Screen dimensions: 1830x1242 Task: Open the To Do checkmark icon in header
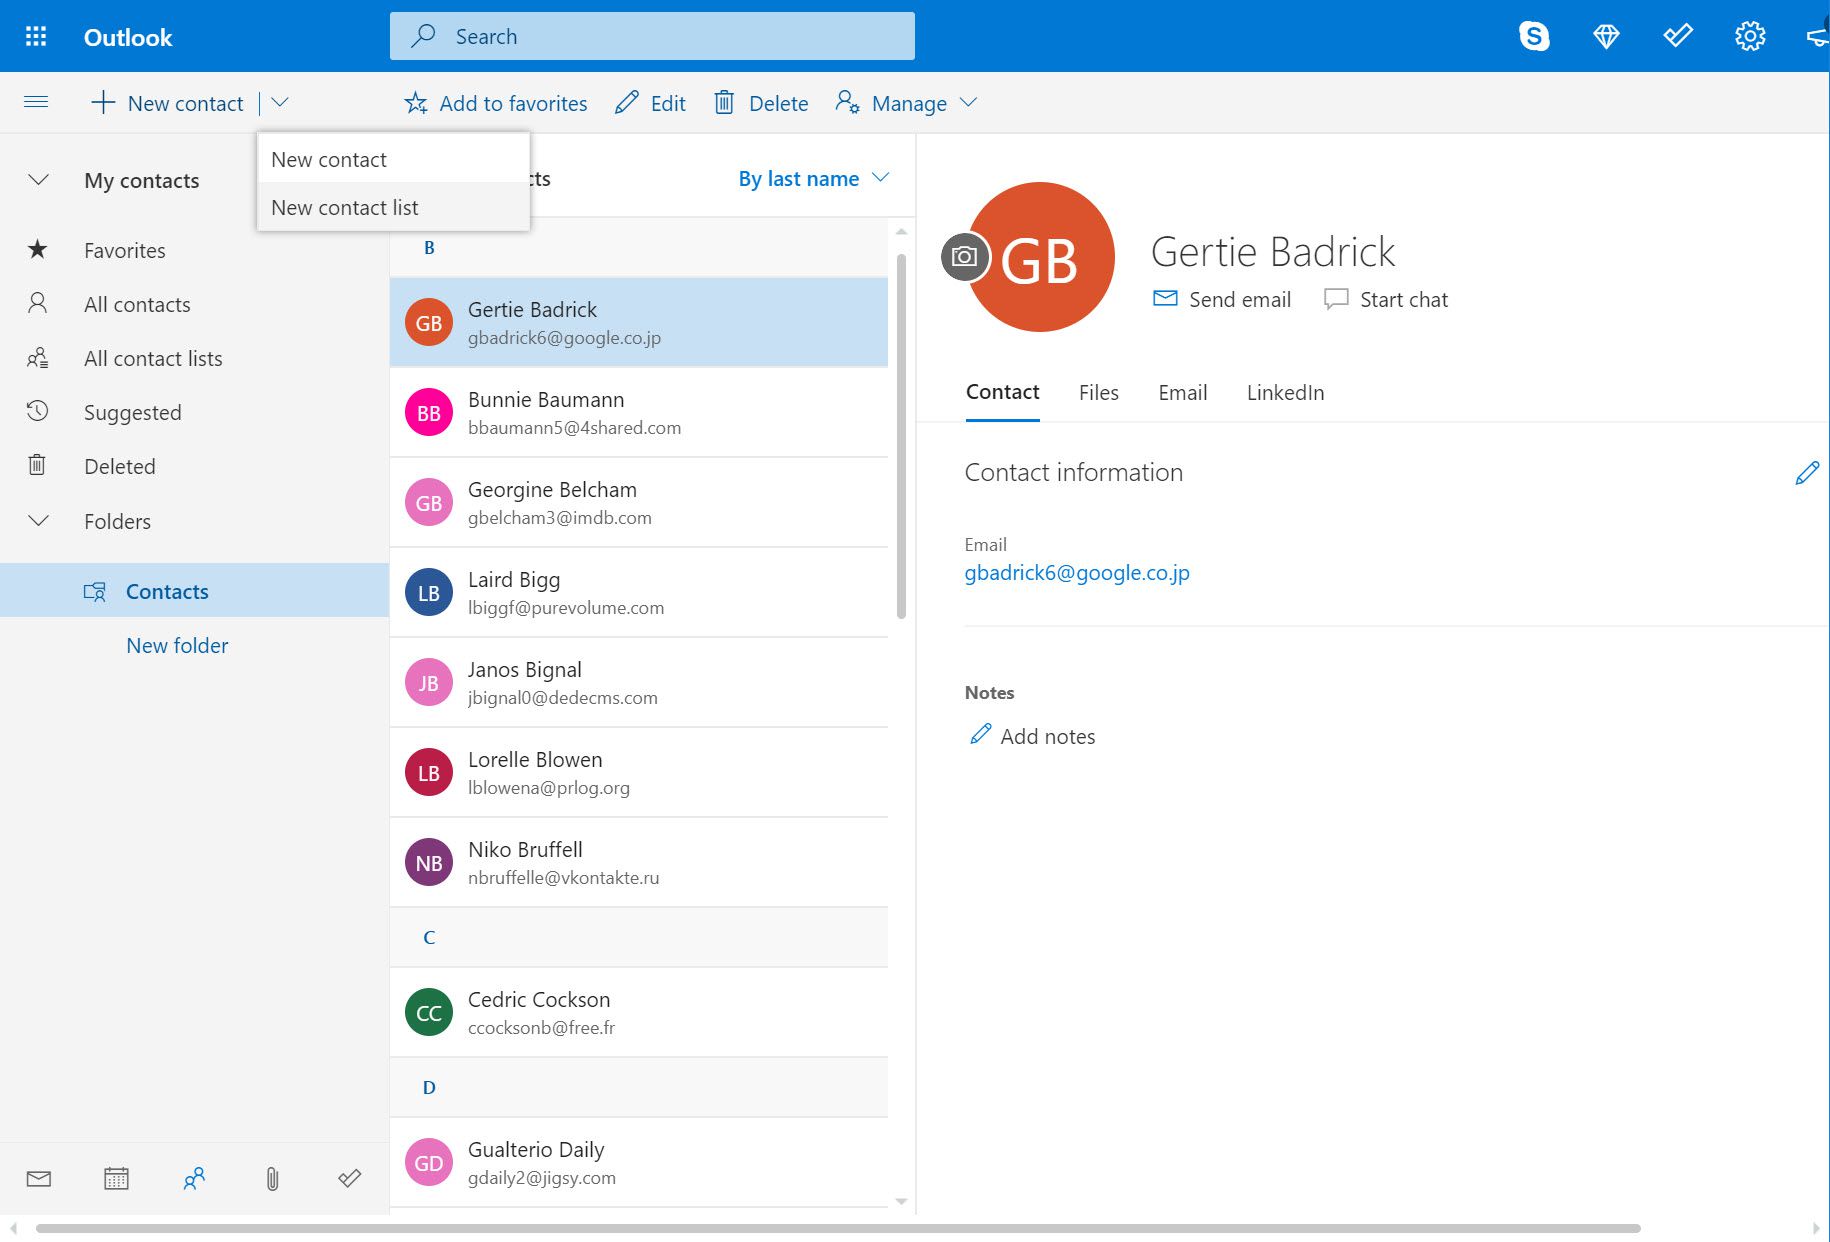tap(1678, 37)
